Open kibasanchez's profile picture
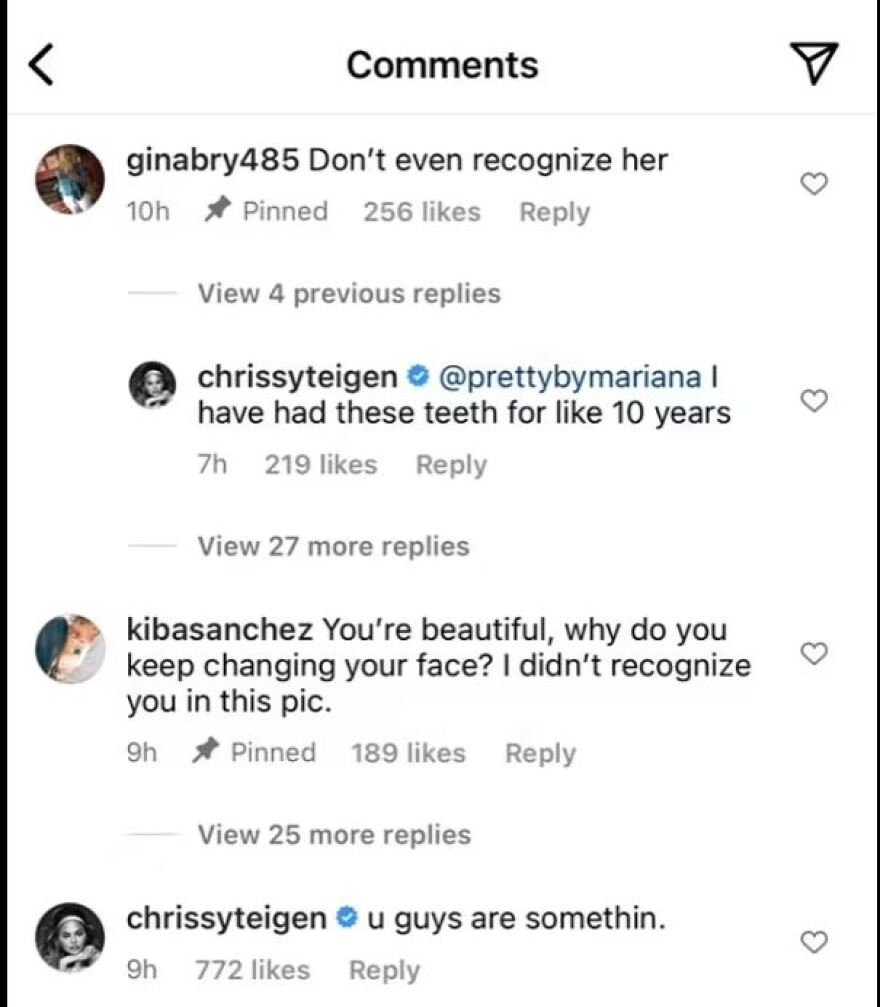 coord(70,648)
